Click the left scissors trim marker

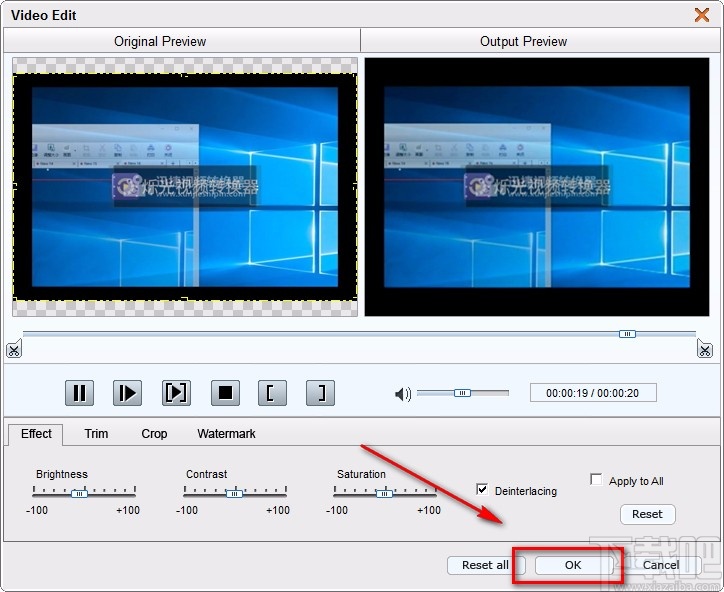click(x=13, y=349)
